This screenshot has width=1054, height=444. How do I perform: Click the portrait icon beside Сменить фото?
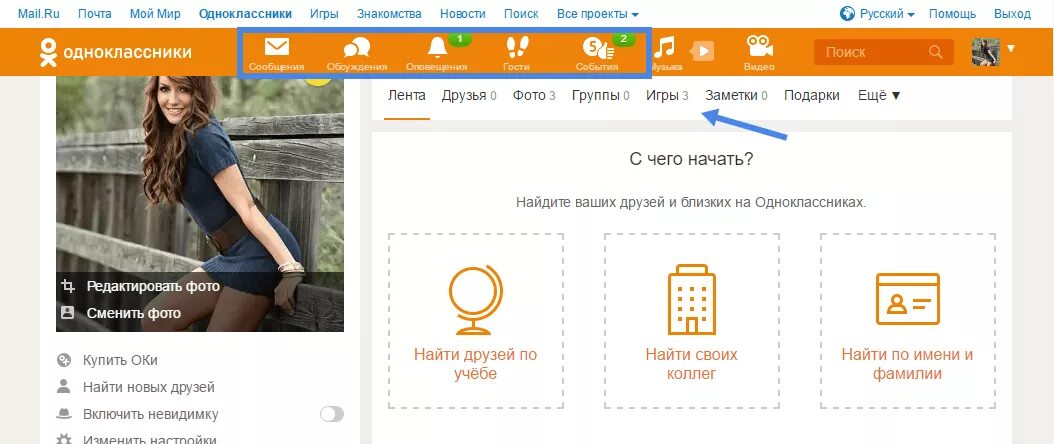[67, 312]
